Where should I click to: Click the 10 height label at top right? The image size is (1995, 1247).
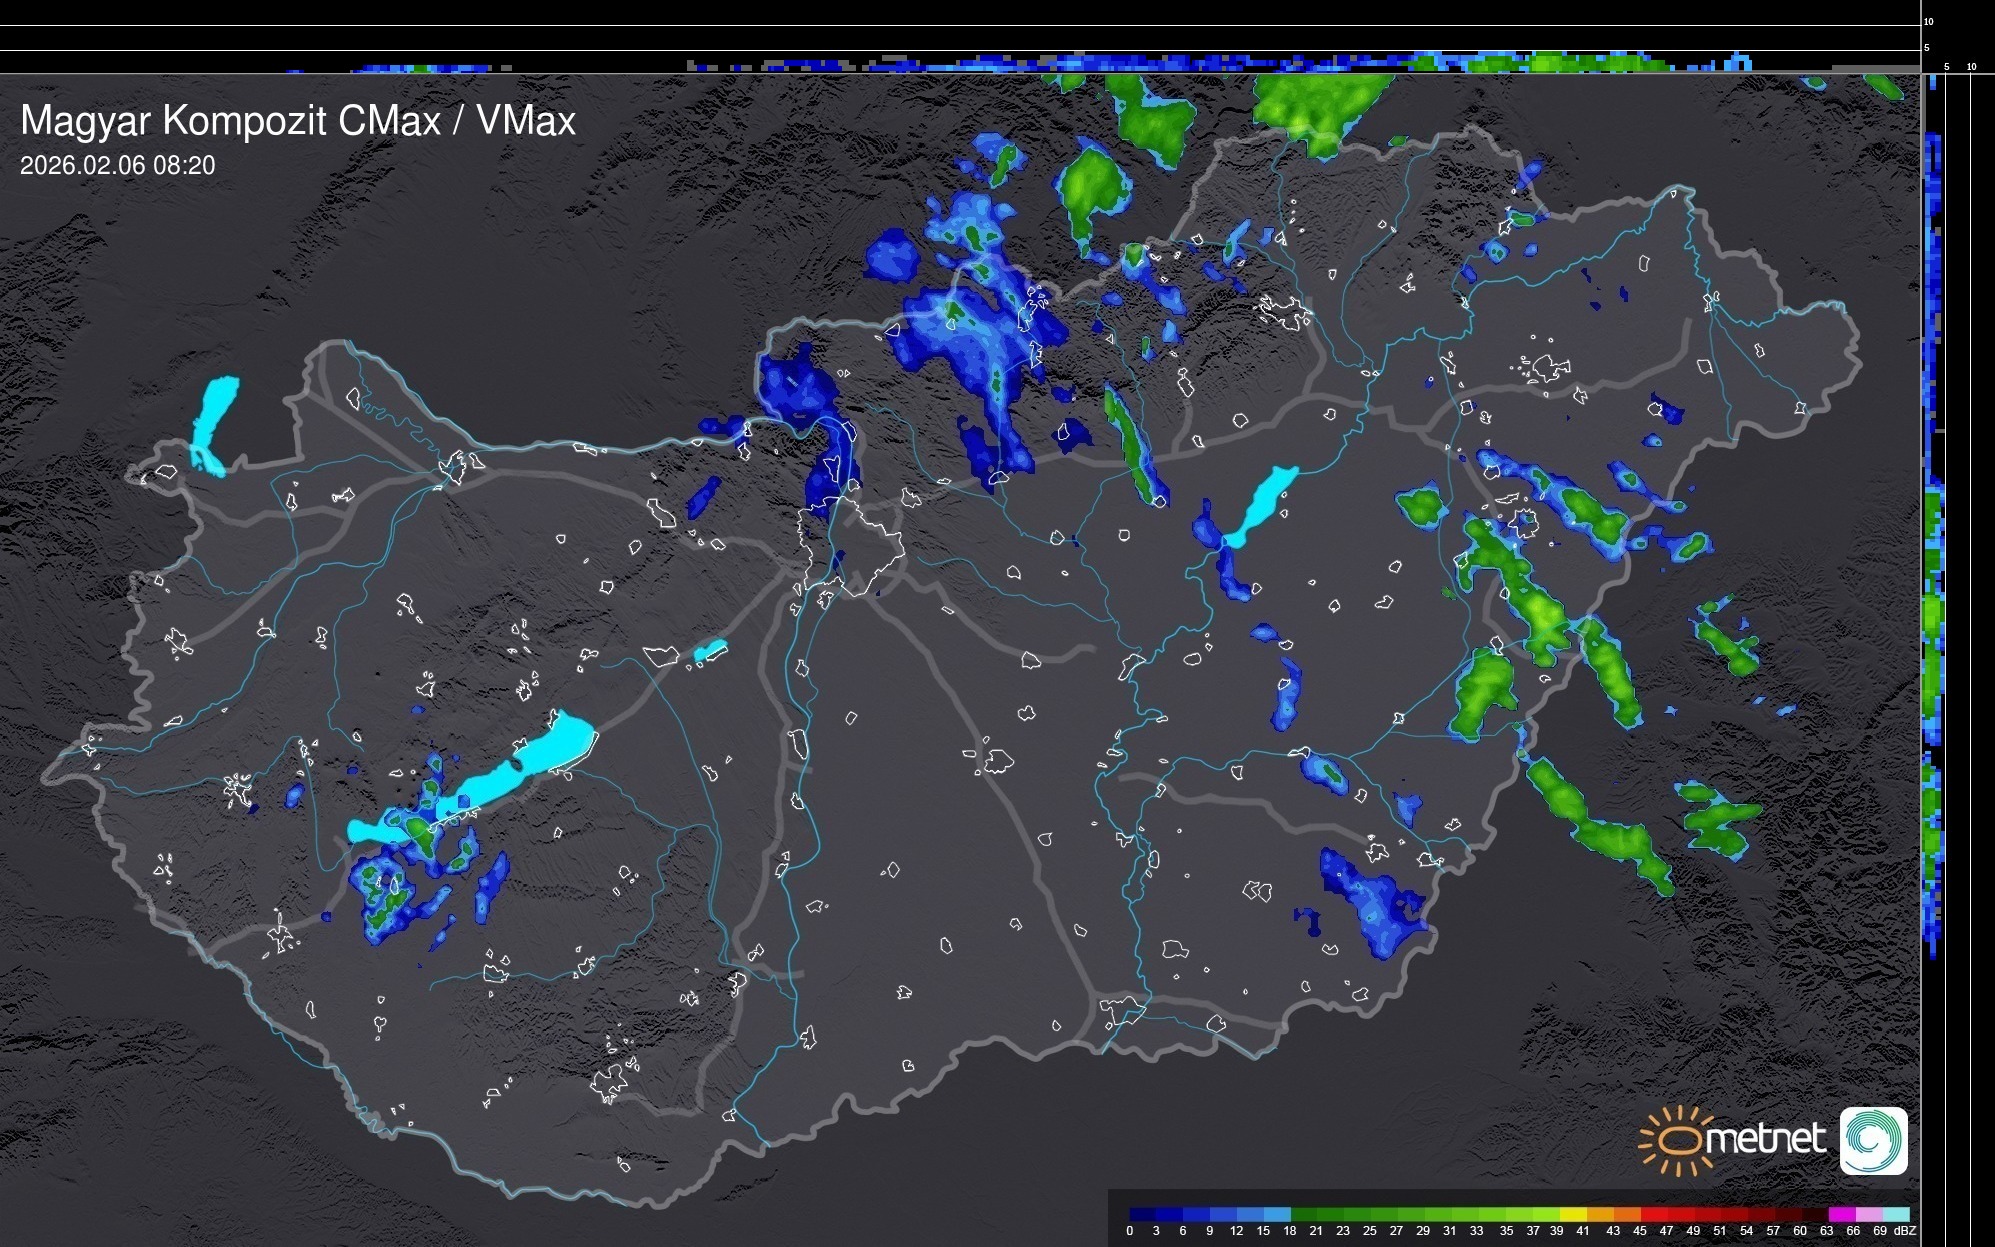pyautogui.click(x=1929, y=21)
